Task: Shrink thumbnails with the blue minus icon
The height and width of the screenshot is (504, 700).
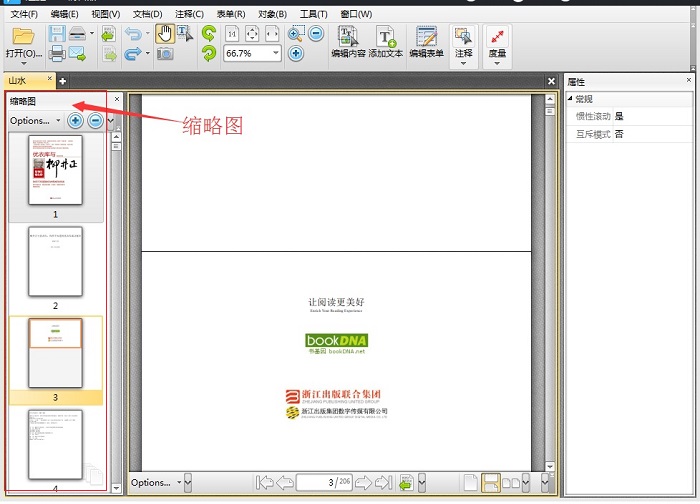Action: [95, 121]
